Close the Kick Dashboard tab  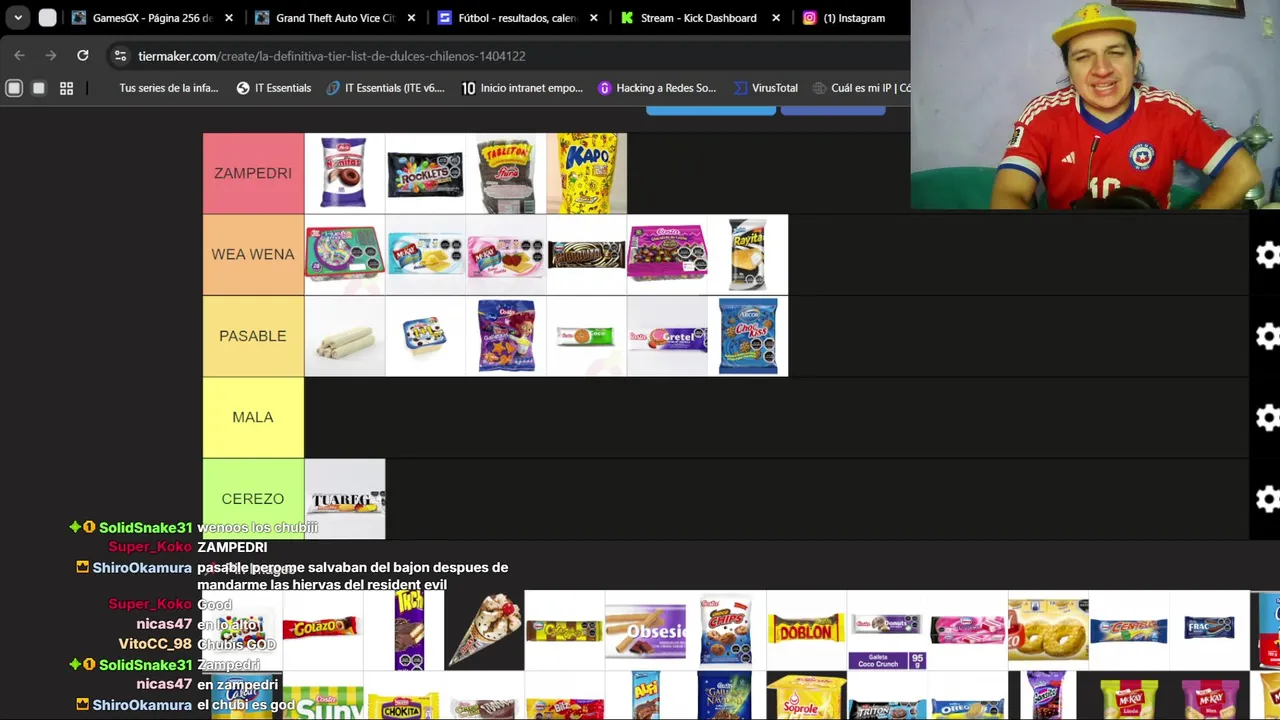pyautogui.click(x=776, y=18)
